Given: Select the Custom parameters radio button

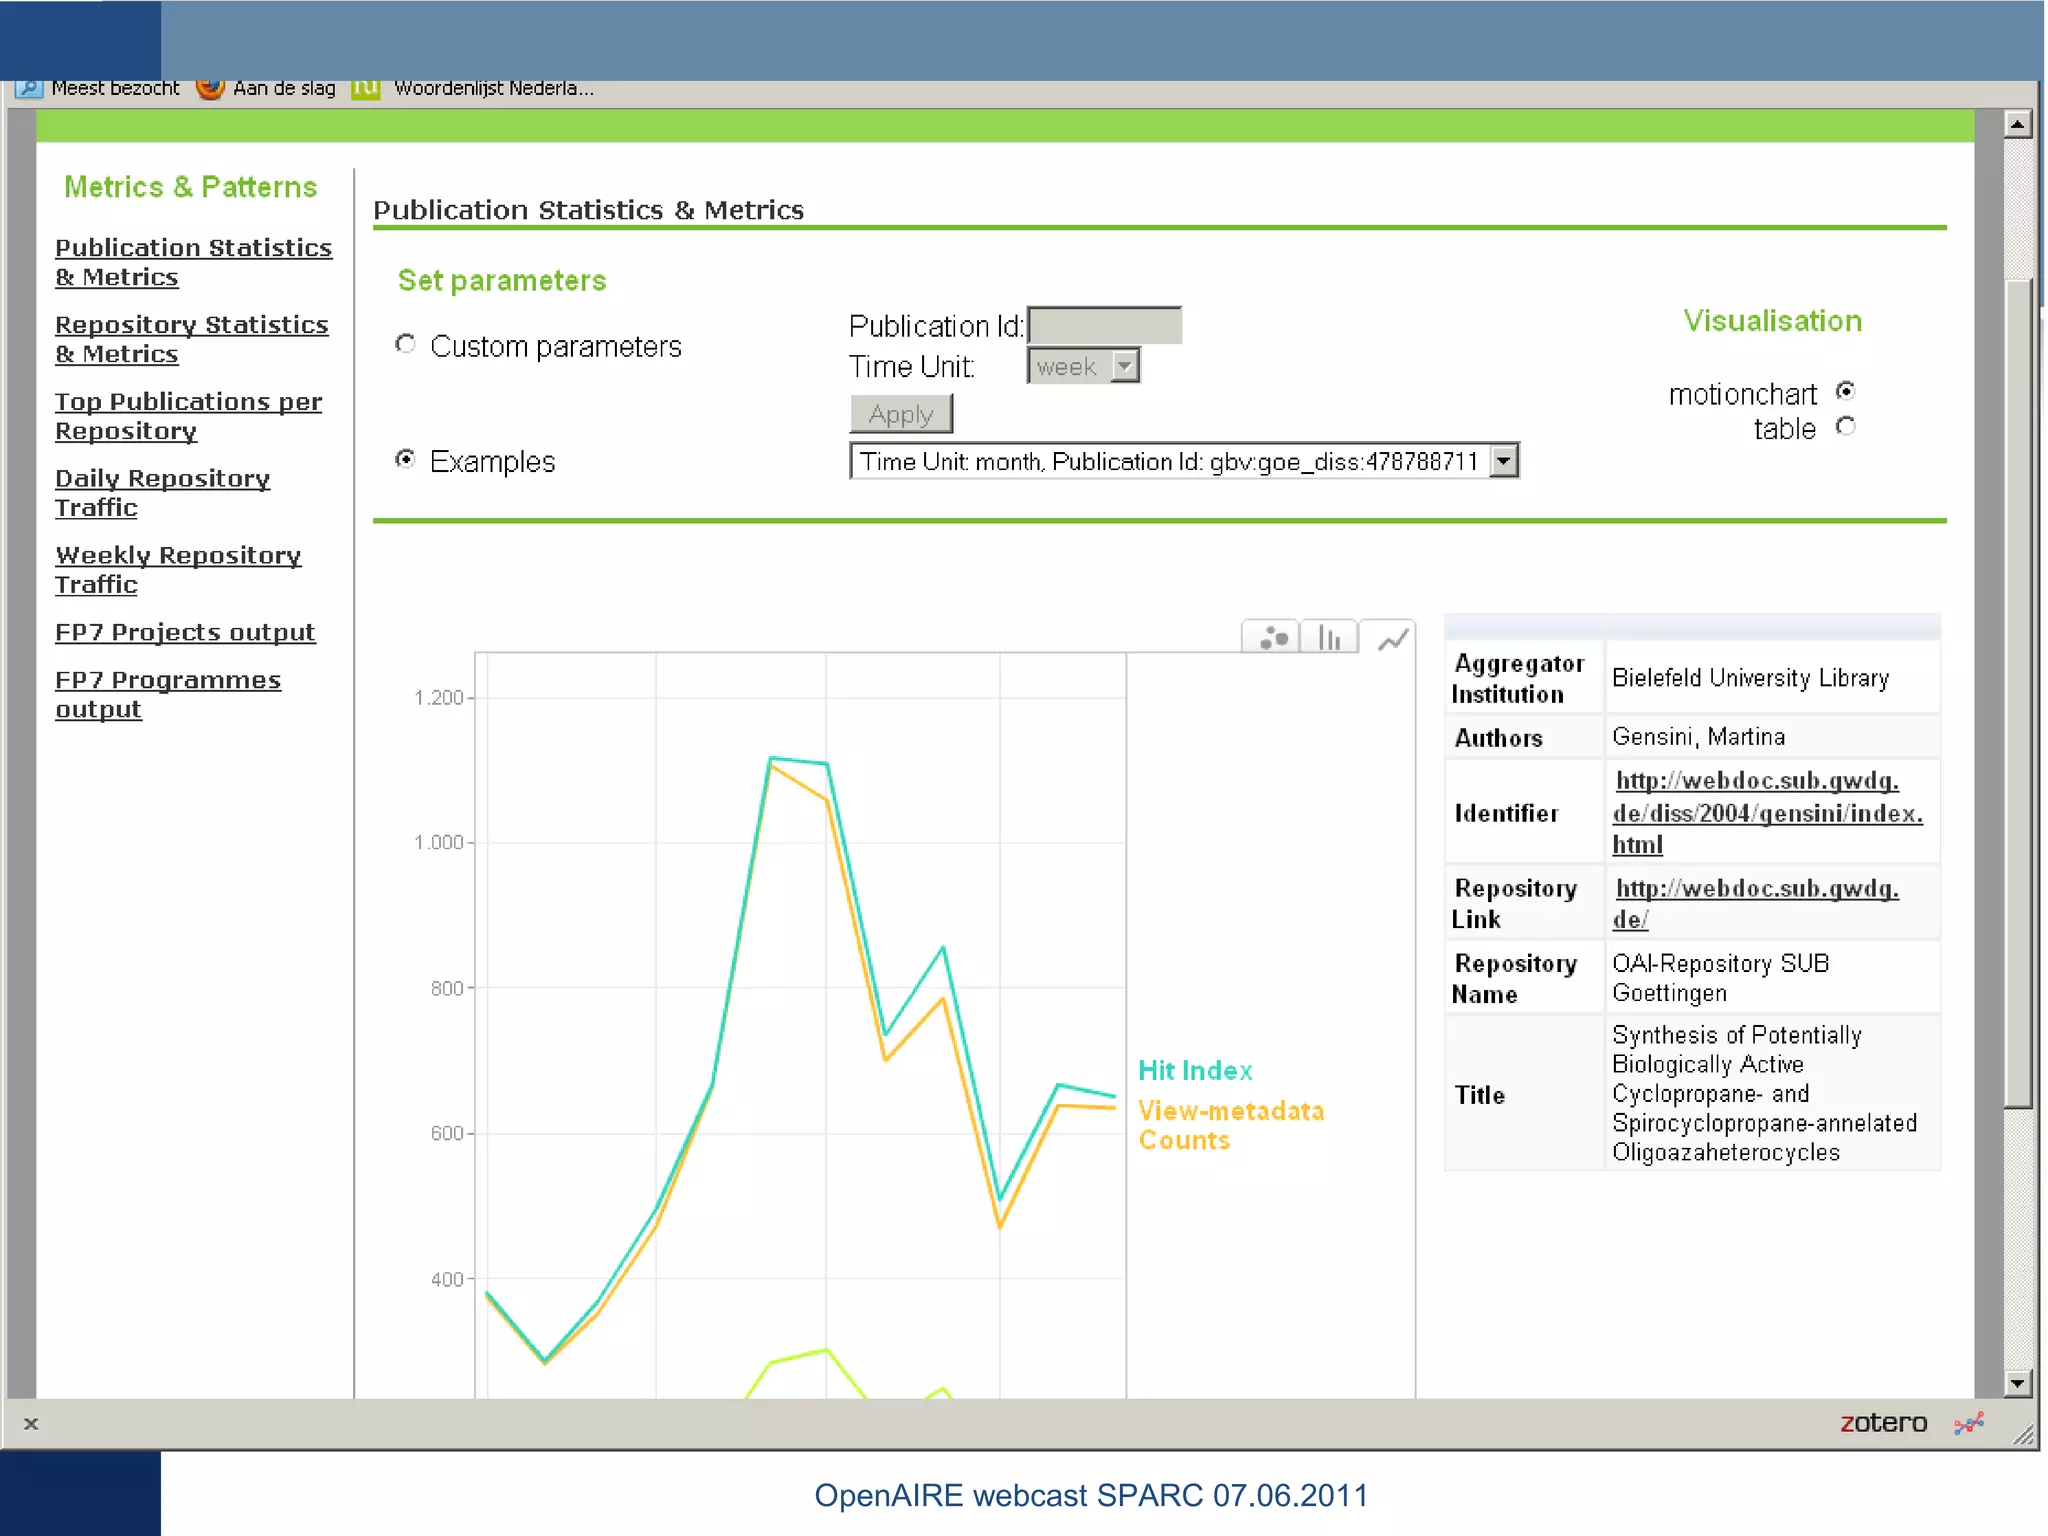Looking at the screenshot, I should coord(405,344).
